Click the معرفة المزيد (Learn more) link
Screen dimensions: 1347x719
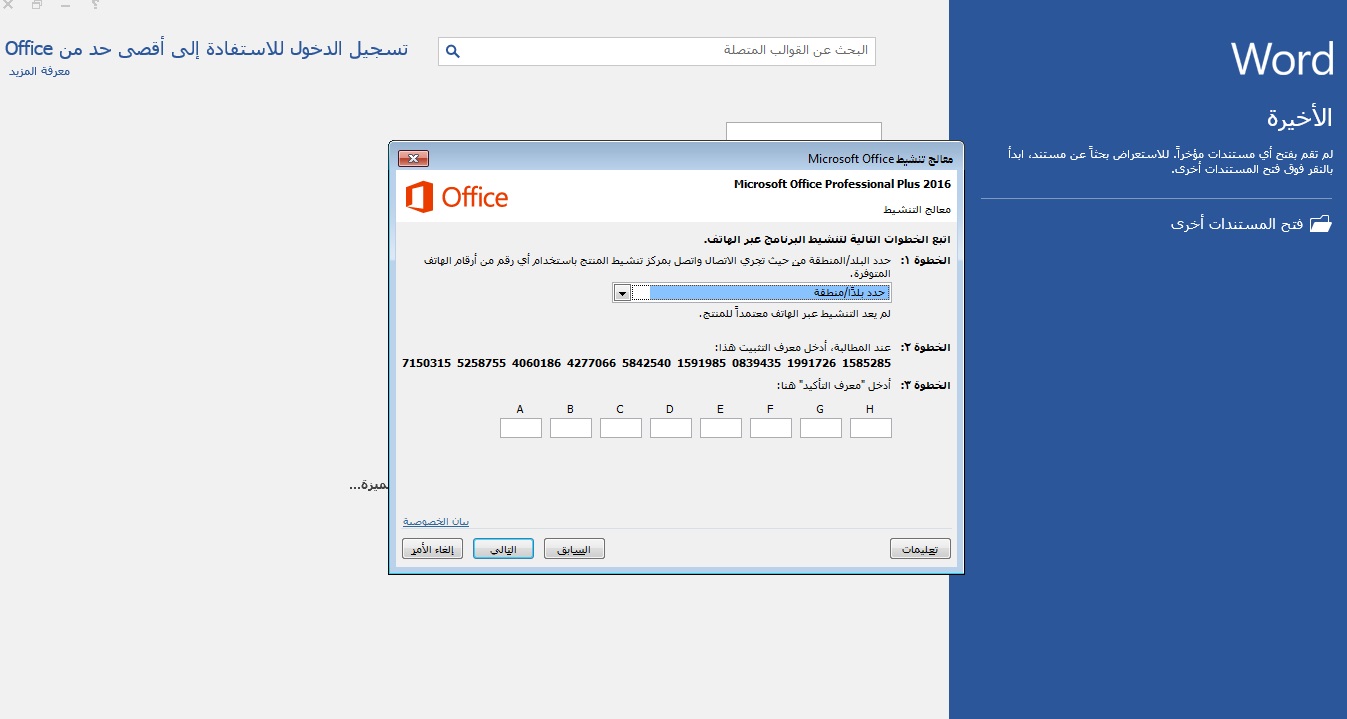(x=40, y=71)
